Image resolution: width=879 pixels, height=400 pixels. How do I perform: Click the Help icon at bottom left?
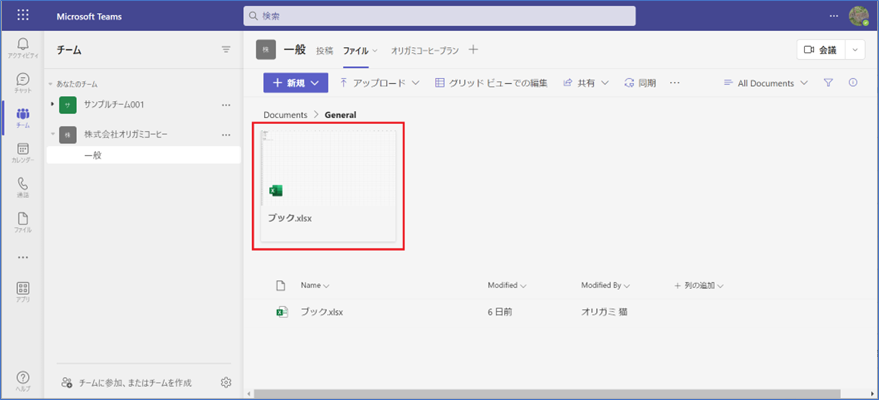click(22, 379)
